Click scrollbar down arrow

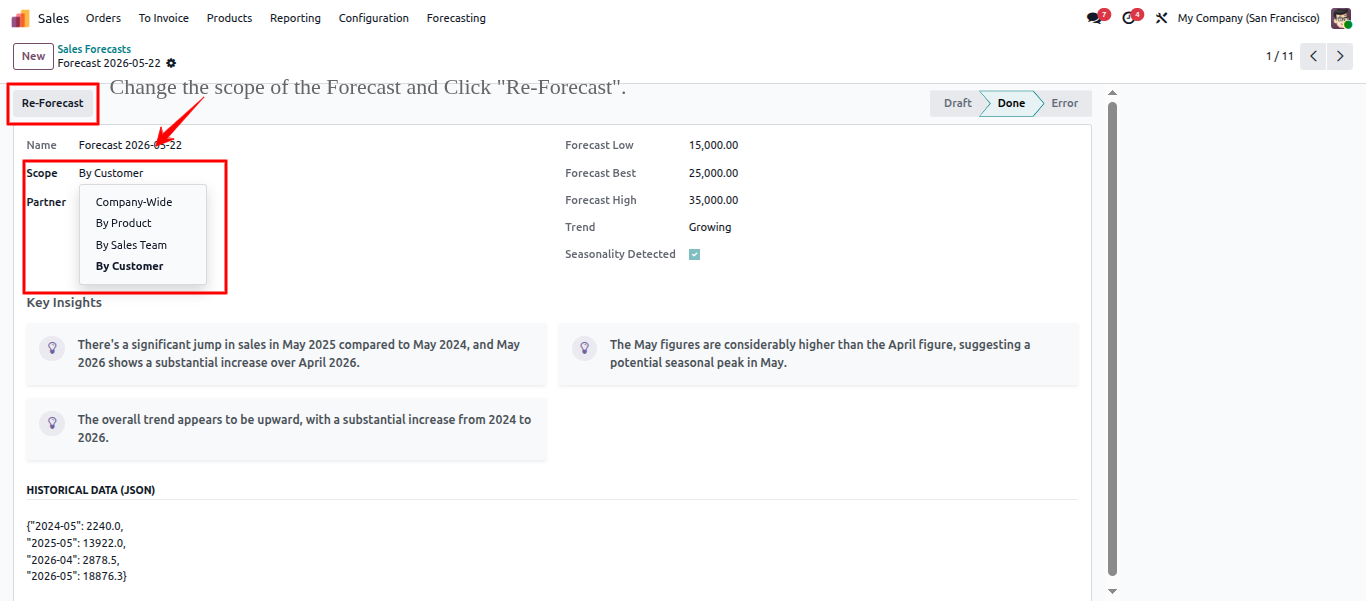tap(1113, 591)
